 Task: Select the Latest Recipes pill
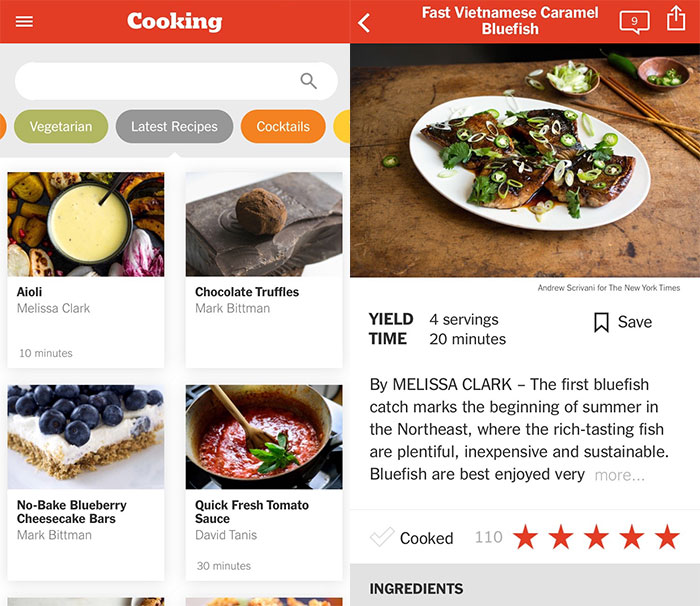[x=174, y=126]
